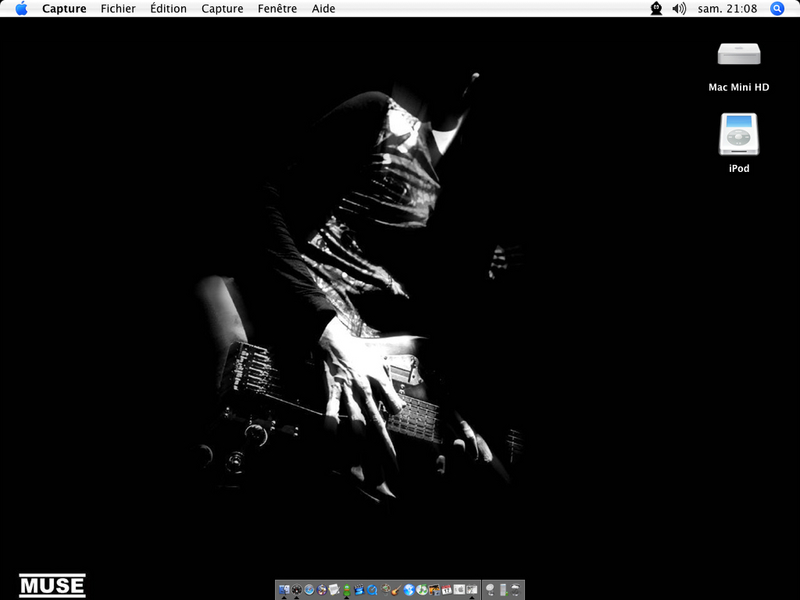Open the Fenêtre menu

(277, 9)
